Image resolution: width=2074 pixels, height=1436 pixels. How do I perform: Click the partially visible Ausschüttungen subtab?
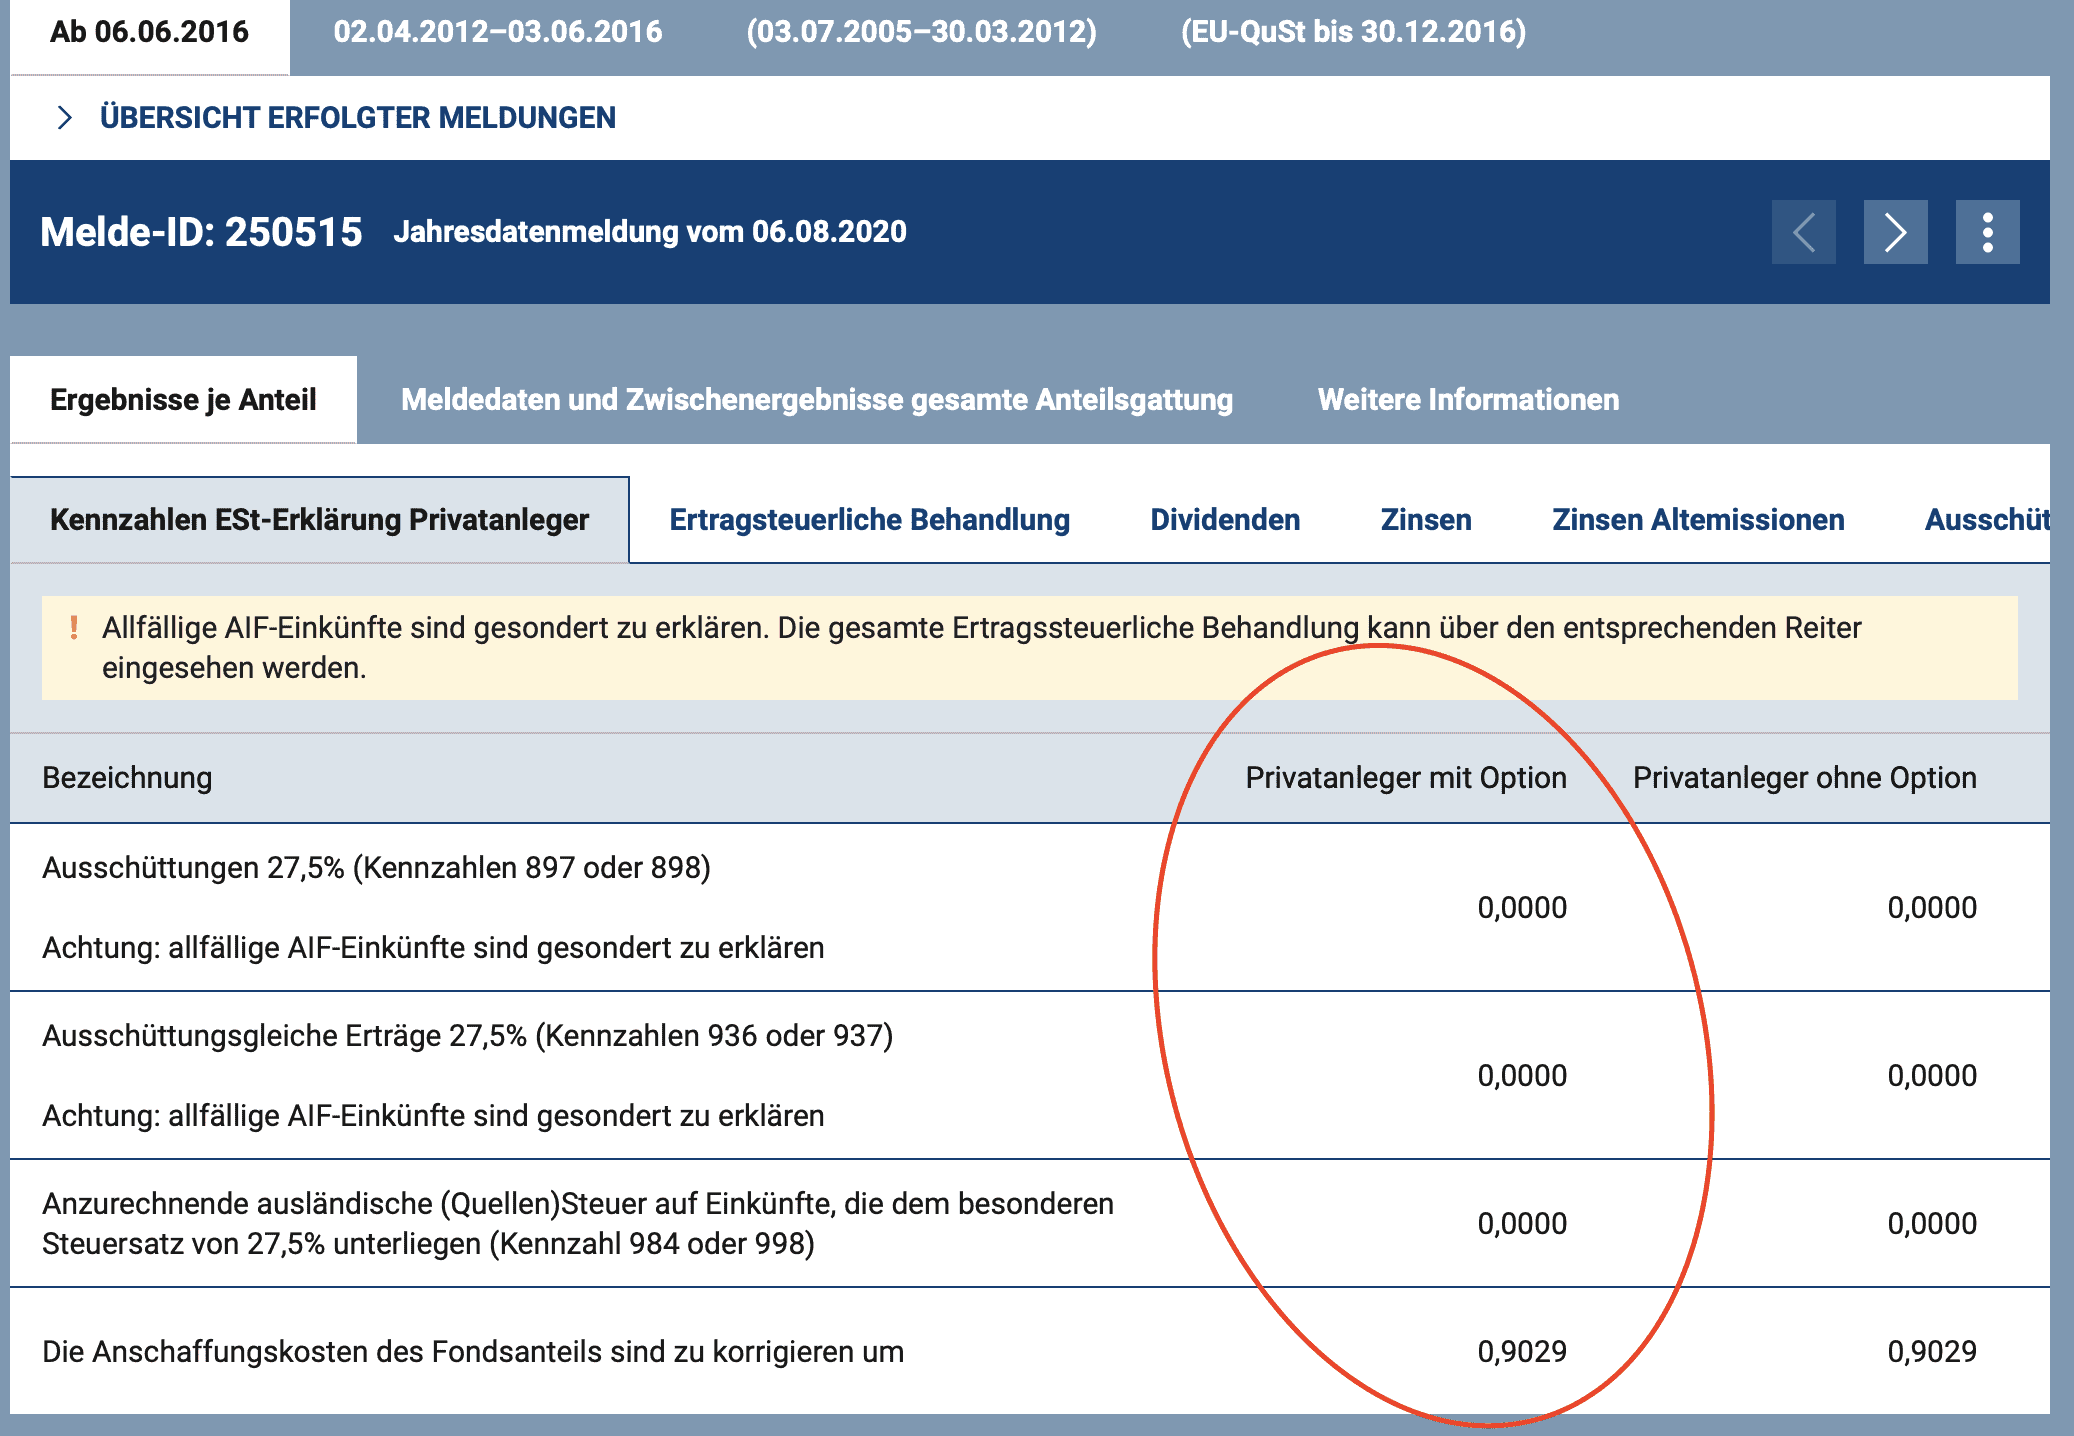pyautogui.click(x=1986, y=520)
